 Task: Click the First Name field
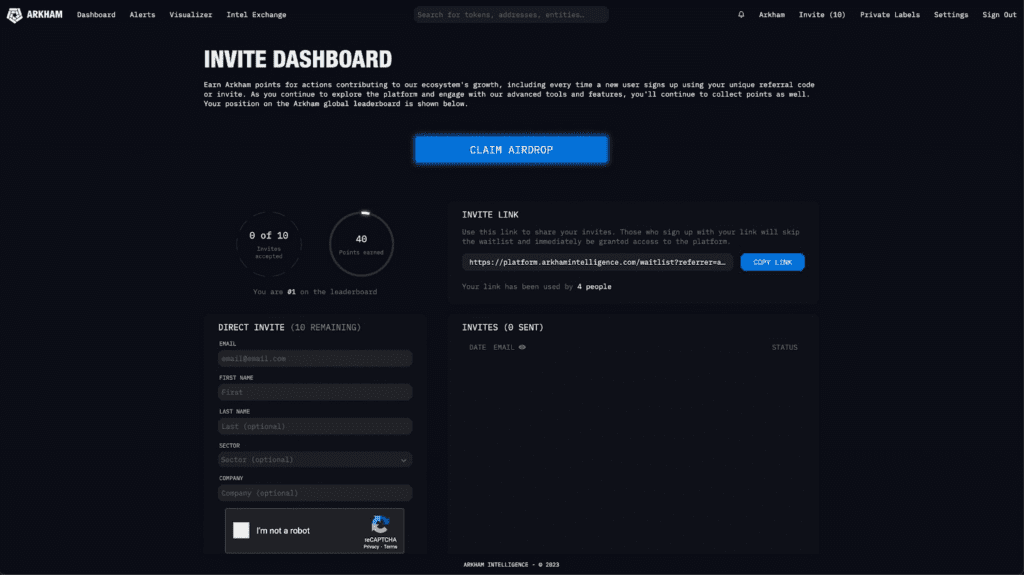[315, 393]
